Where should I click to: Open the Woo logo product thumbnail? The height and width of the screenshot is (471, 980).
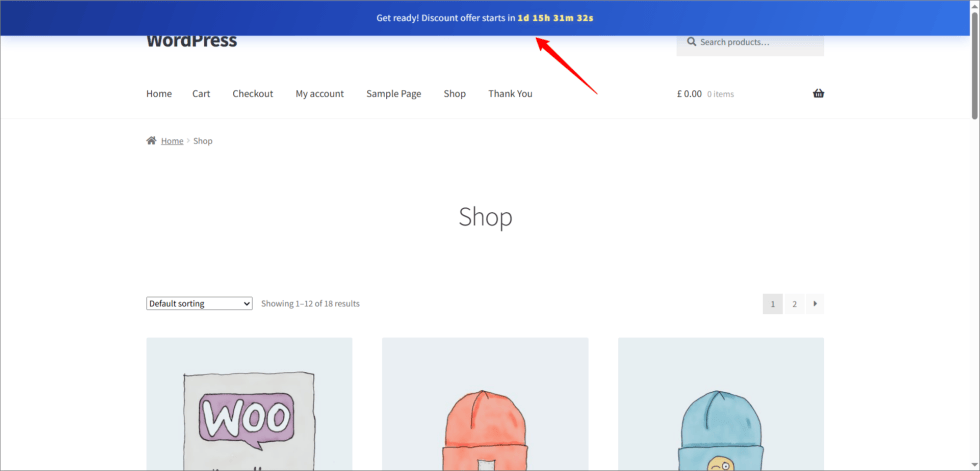pyautogui.click(x=249, y=404)
